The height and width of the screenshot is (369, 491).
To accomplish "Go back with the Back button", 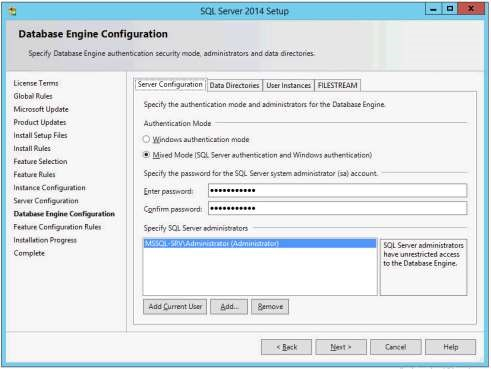I will (x=287, y=347).
